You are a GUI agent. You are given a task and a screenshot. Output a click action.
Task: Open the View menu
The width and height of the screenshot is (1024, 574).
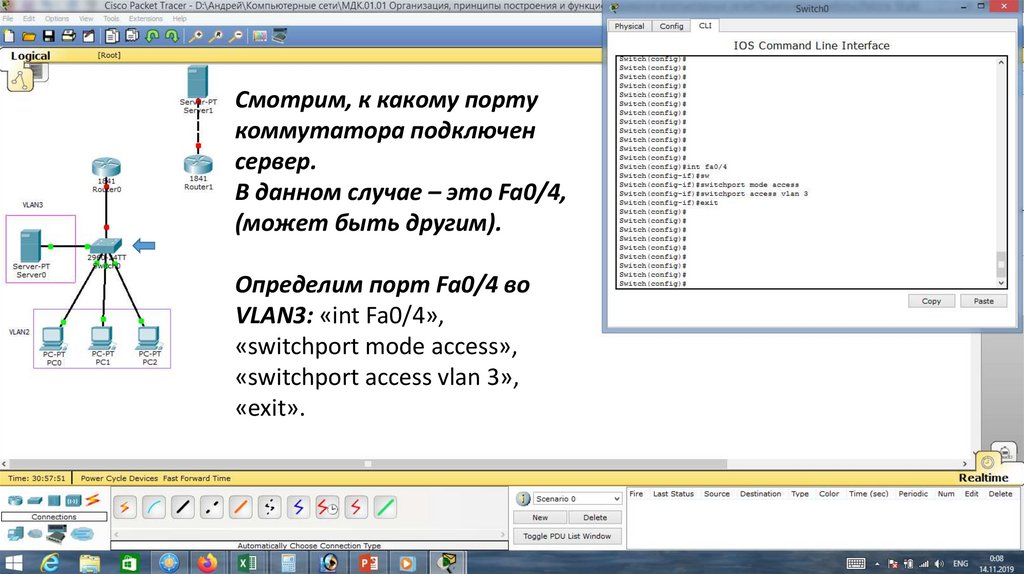pos(86,19)
